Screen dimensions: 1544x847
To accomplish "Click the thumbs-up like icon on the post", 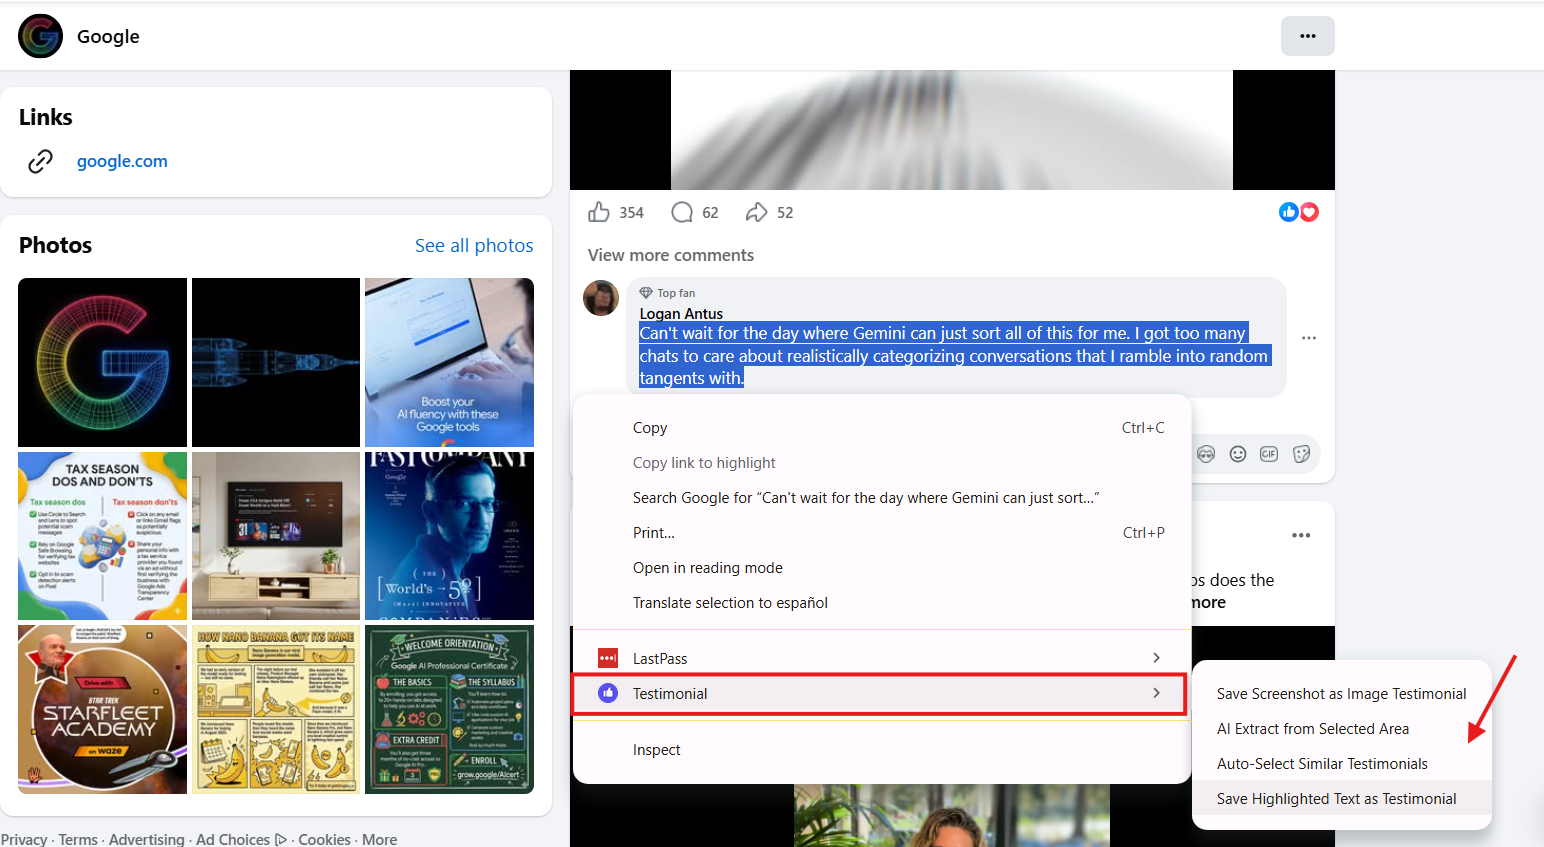I will coord(599,212).
